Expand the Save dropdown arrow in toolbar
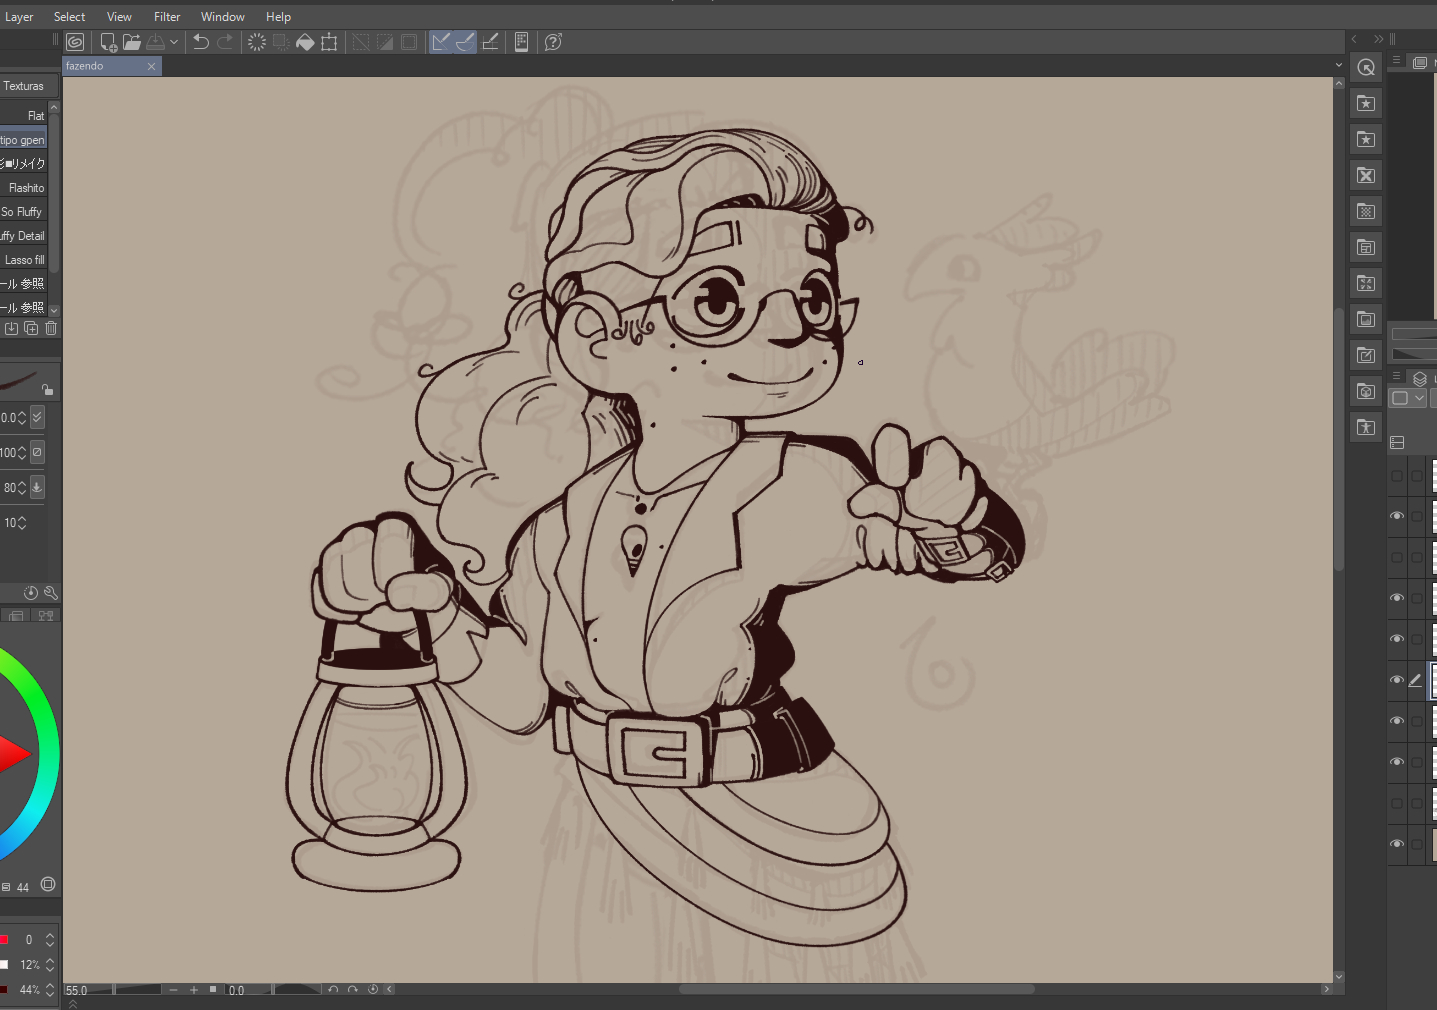Screen dimensions: 1437x1010 pyautogui.click(x=174, y=42)
